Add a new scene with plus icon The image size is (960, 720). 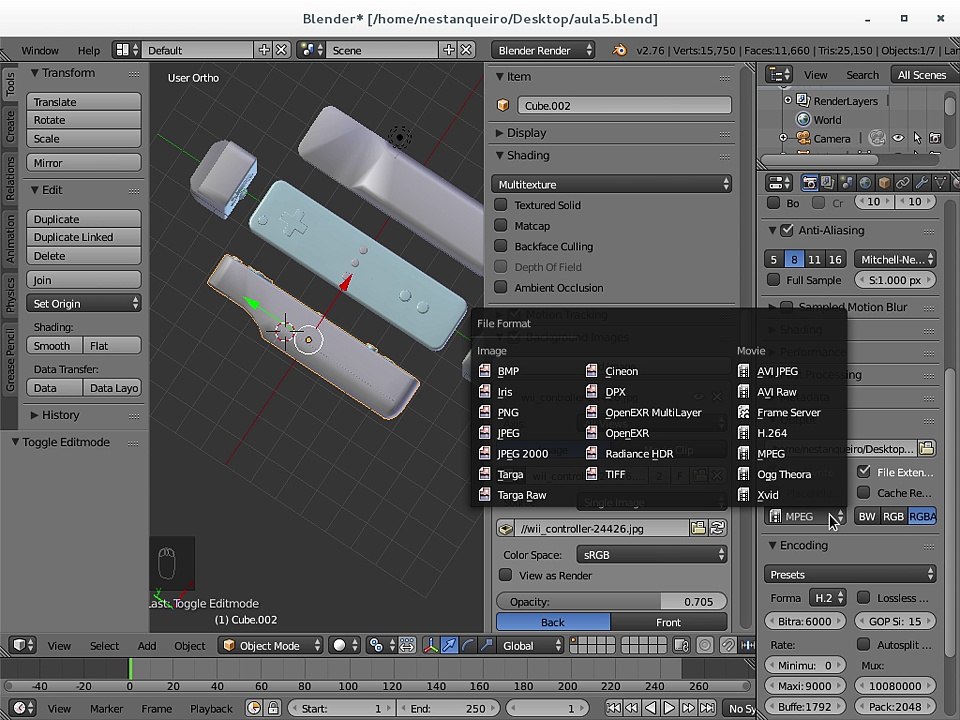[449, 50]
